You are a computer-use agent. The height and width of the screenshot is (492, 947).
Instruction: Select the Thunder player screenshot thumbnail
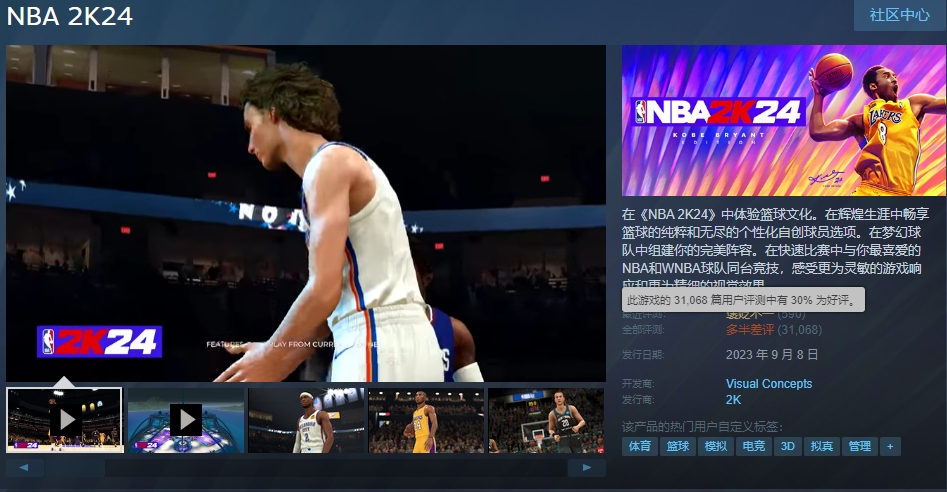305,420
